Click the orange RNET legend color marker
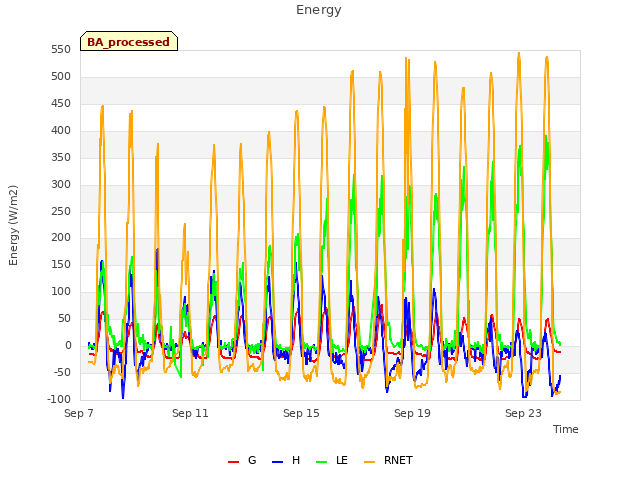640x480 pixels. tap(369, 462)
